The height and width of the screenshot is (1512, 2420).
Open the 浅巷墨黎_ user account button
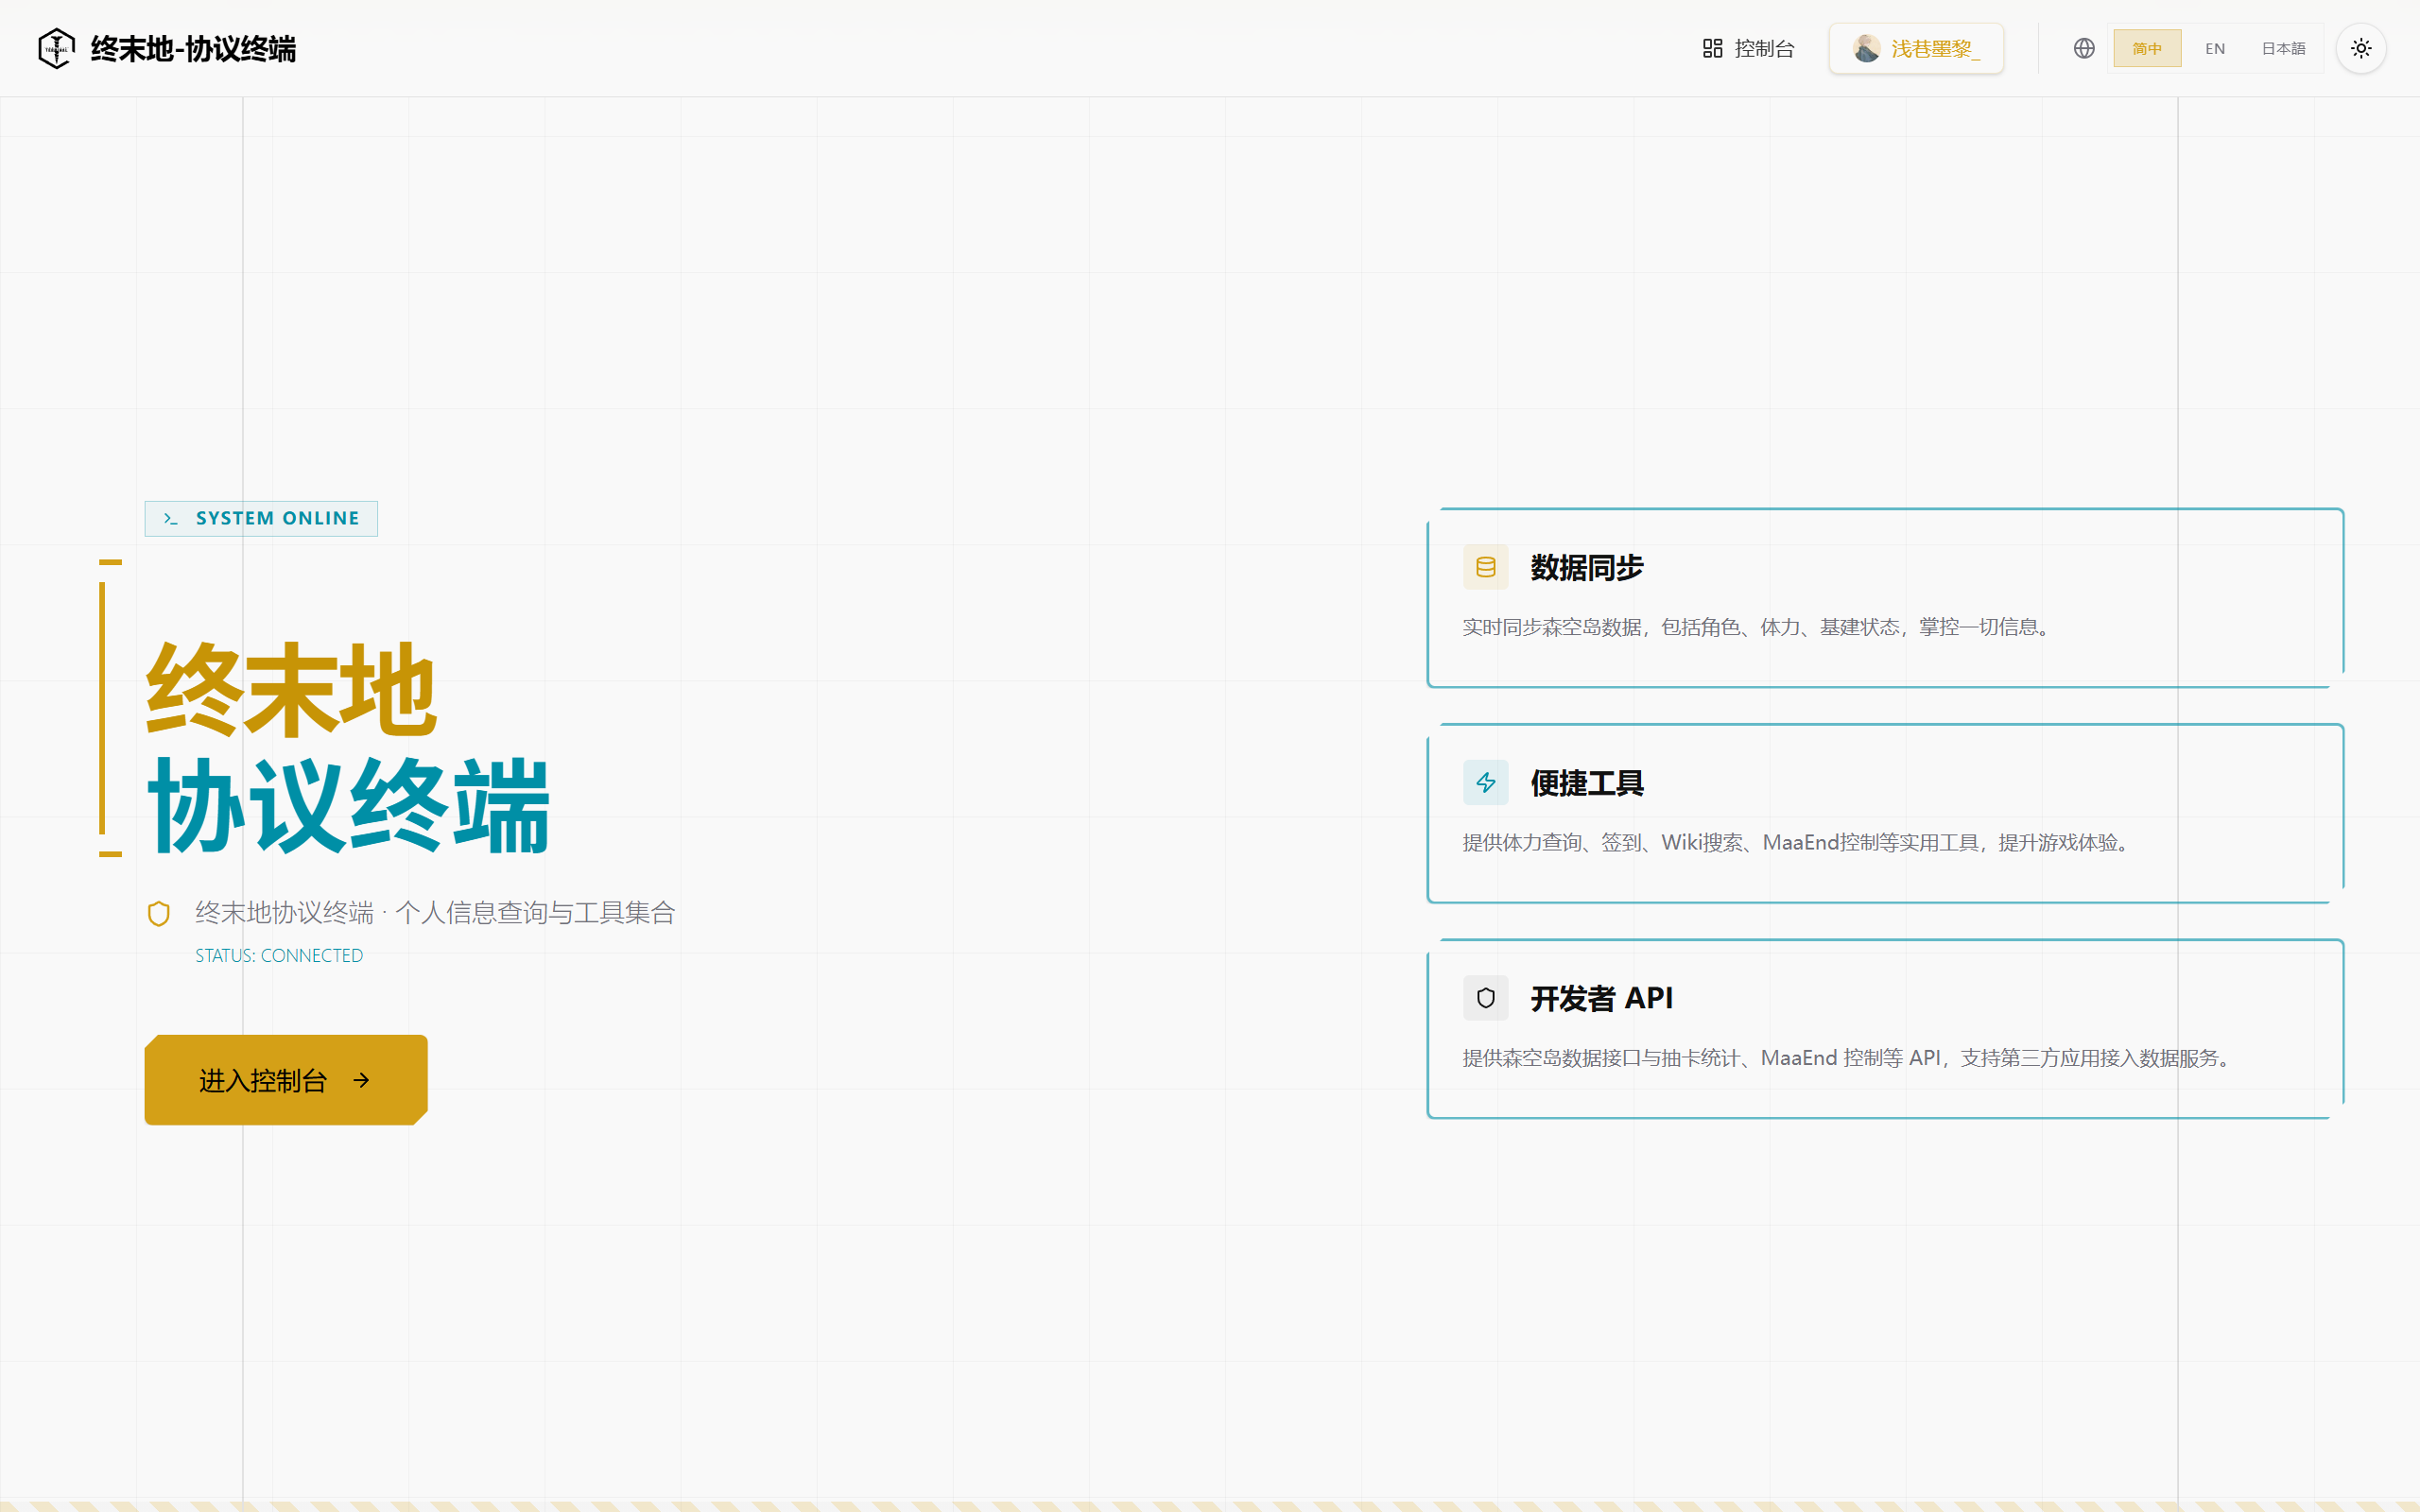[x=1916, y=48]
